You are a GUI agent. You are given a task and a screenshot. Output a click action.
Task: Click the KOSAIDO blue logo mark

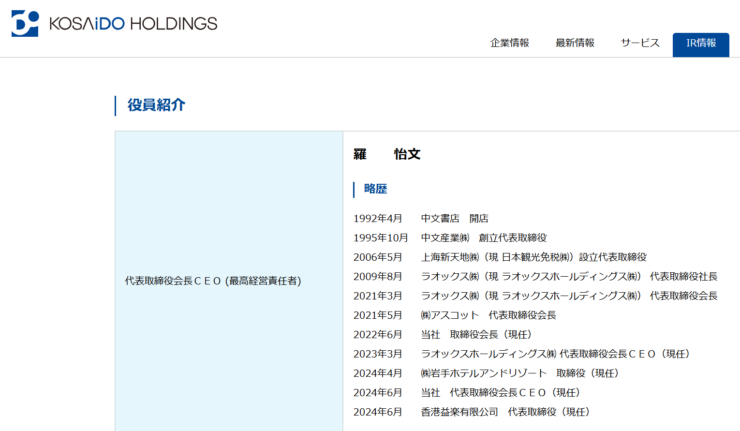pyautogui.click(x=25, y=23)
